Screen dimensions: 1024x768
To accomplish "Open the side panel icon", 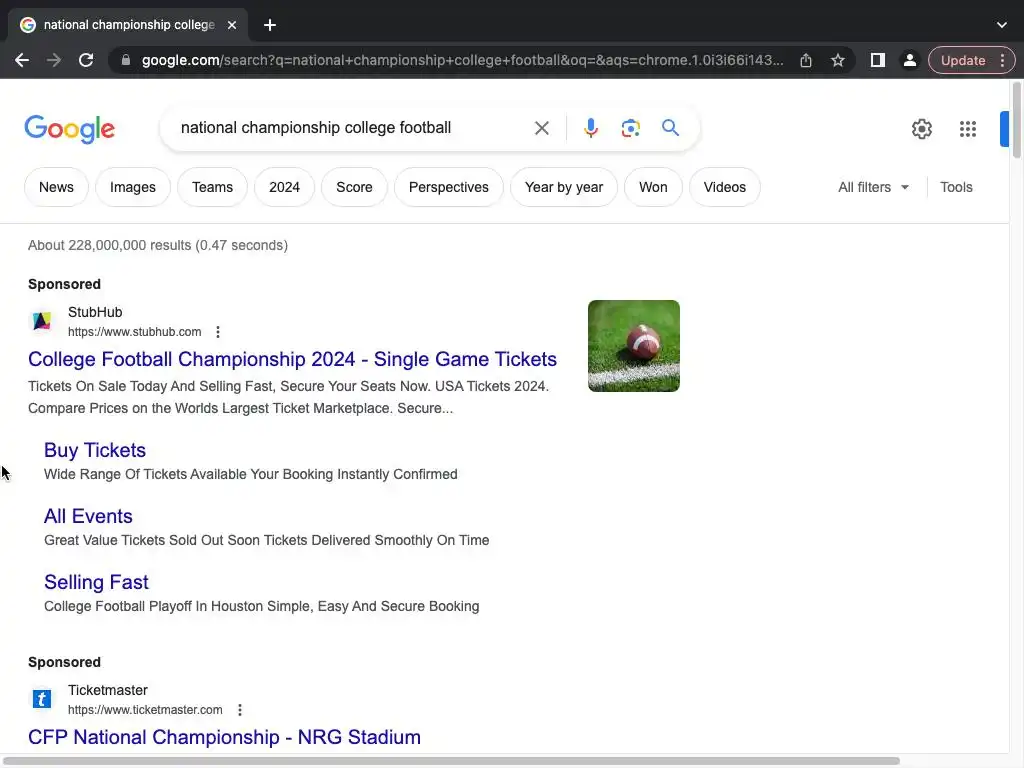I will [878, 60].
